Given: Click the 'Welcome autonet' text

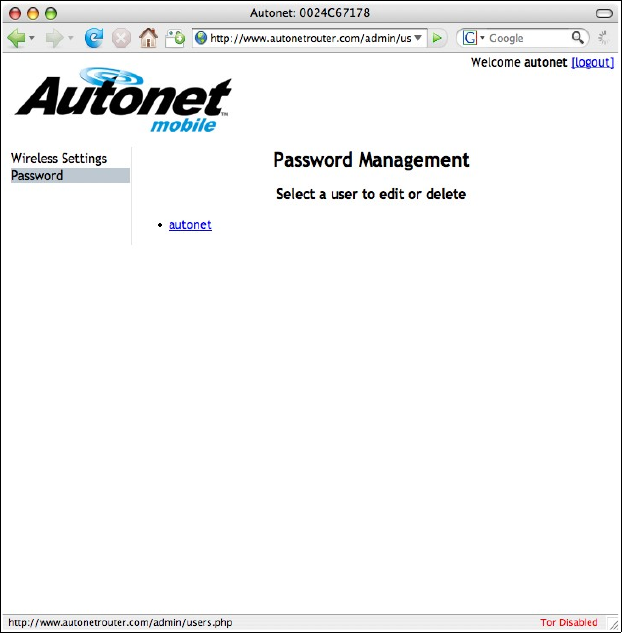Looking at the screenshot, I should pos(519,63).
